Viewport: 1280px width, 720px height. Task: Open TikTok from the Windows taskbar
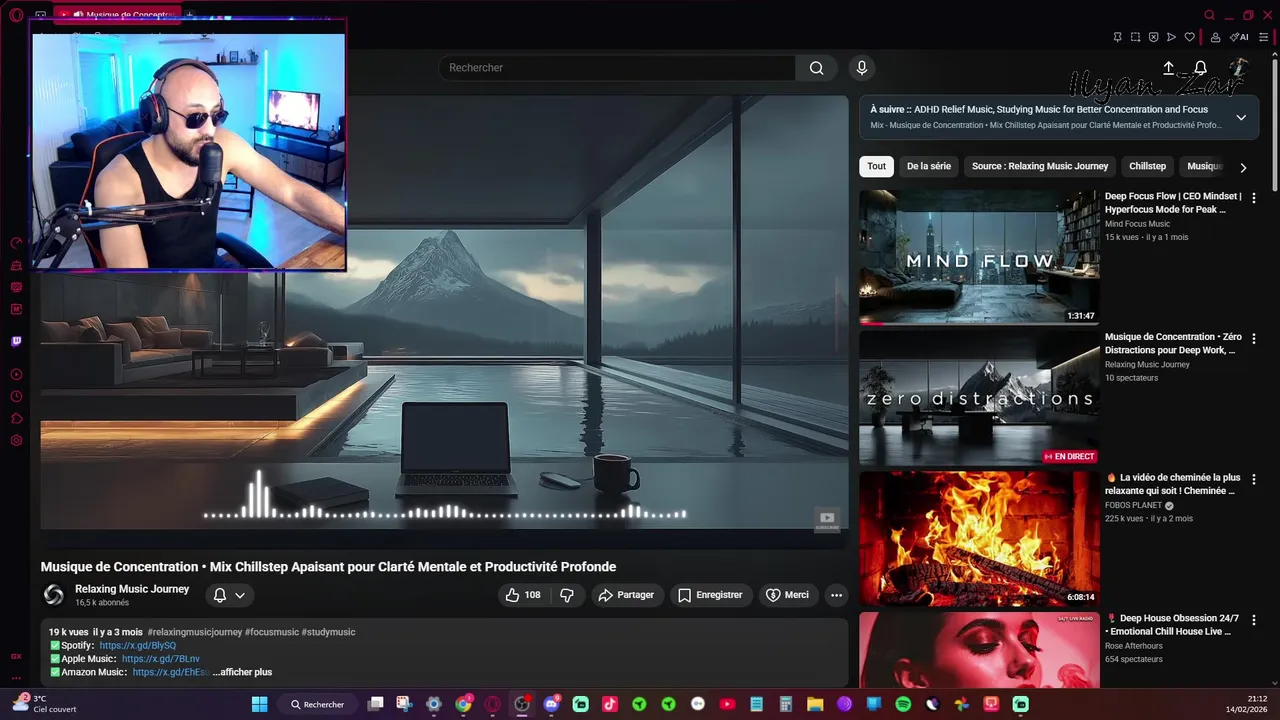[x=610, y=704]
